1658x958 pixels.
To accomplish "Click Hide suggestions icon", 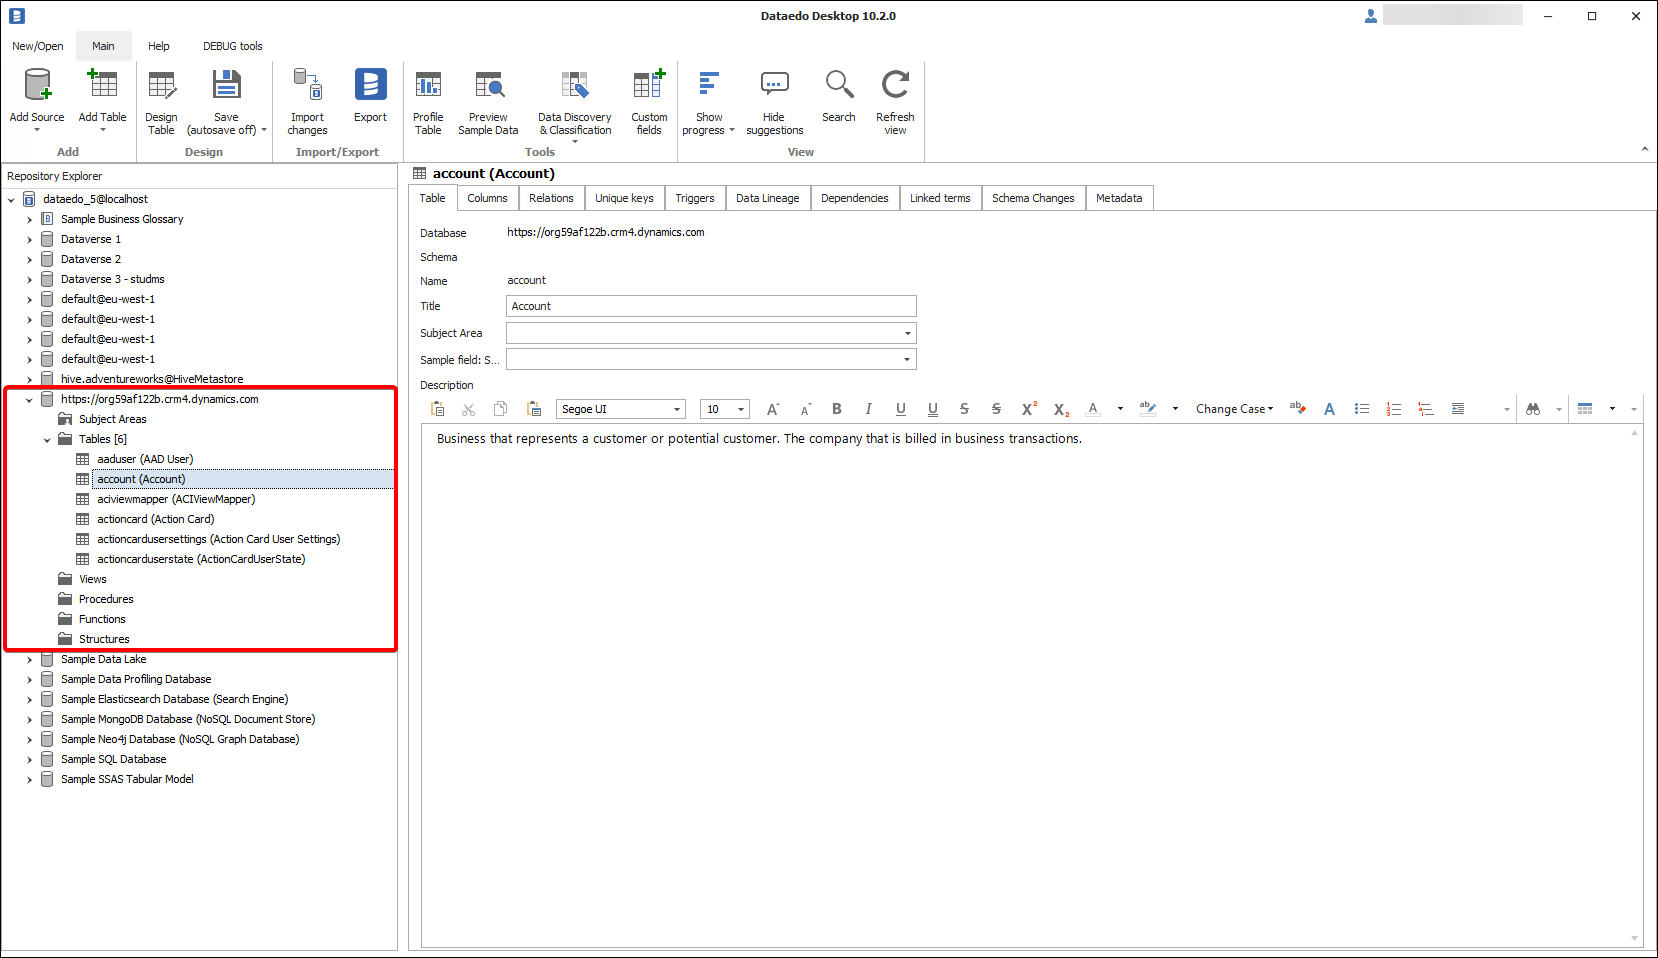I will click(774, 86).
